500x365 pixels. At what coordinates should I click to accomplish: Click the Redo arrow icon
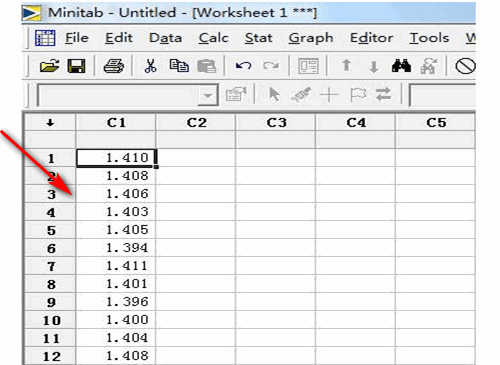[x=271, y=66]
